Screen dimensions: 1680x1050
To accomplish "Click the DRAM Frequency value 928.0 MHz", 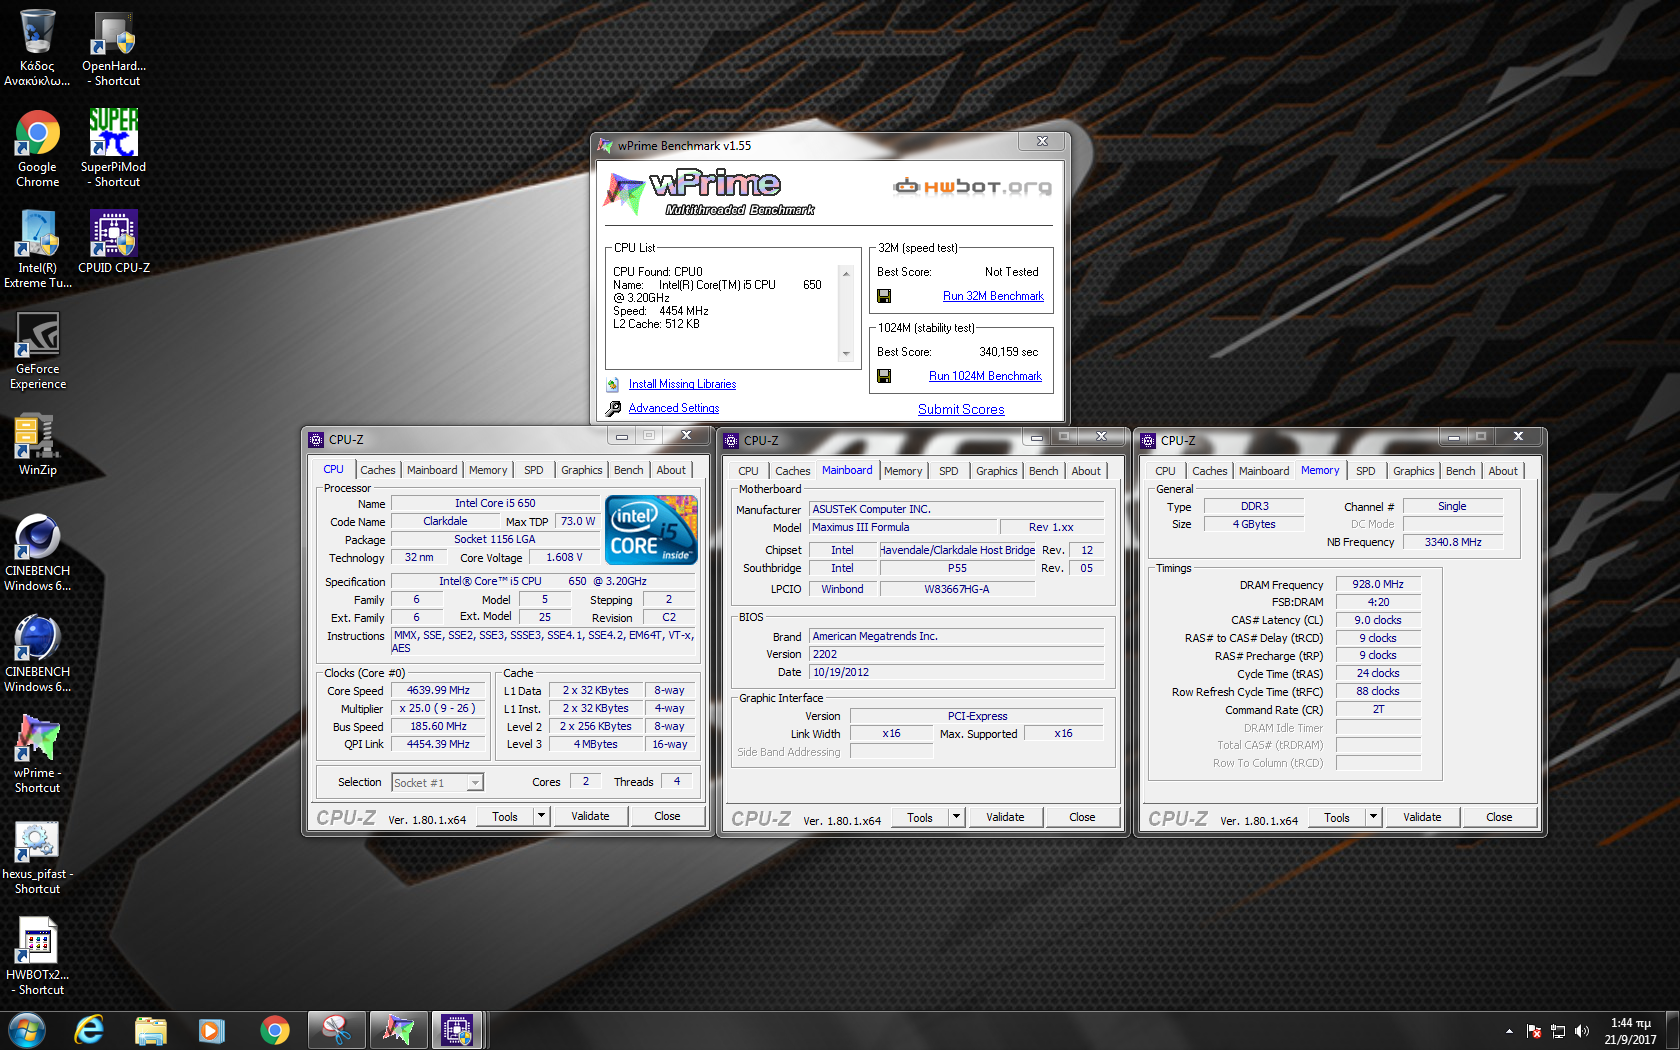I will coord(1378,584).
